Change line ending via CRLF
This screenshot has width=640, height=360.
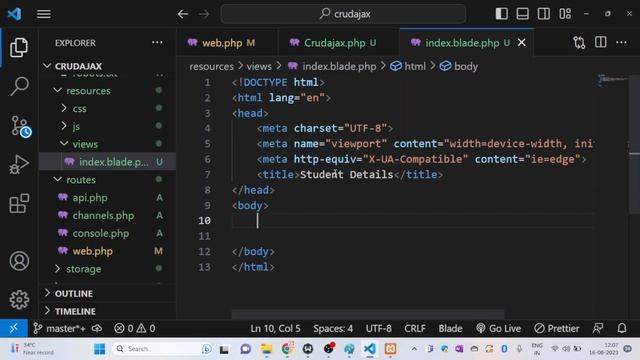click(415, 328)
